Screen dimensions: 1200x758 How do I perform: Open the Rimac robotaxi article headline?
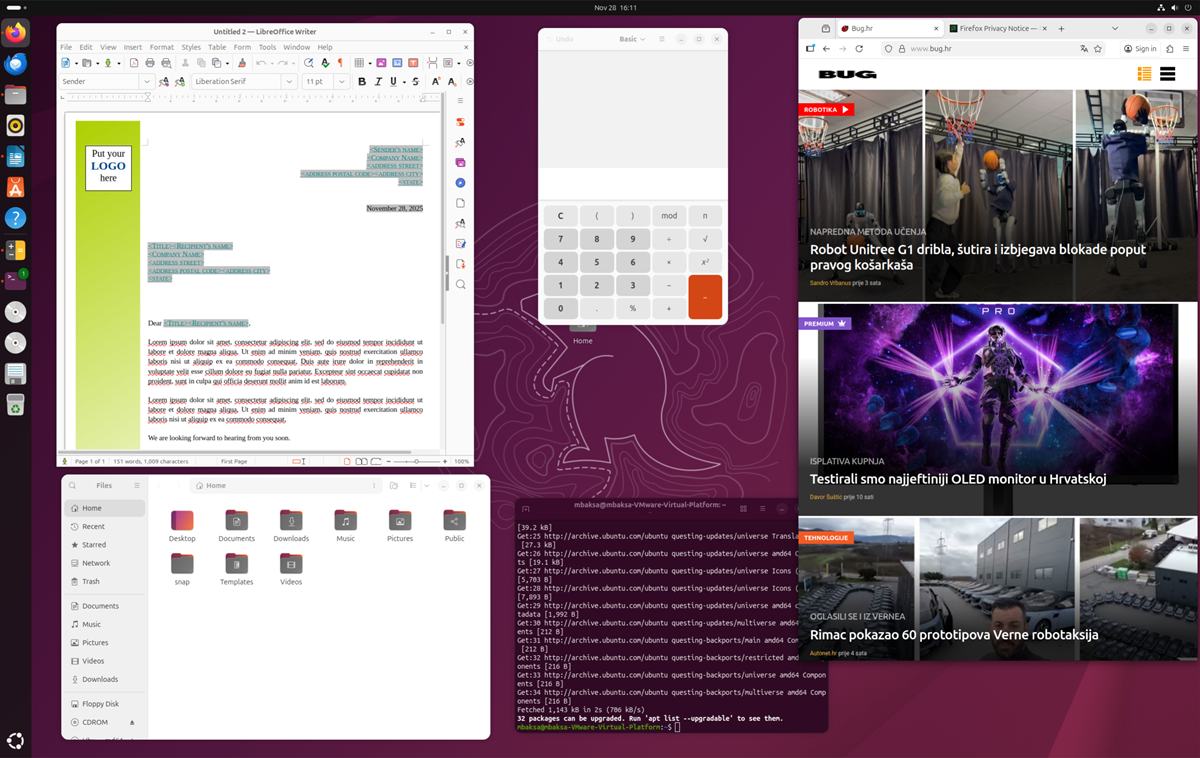click(953, 634)
